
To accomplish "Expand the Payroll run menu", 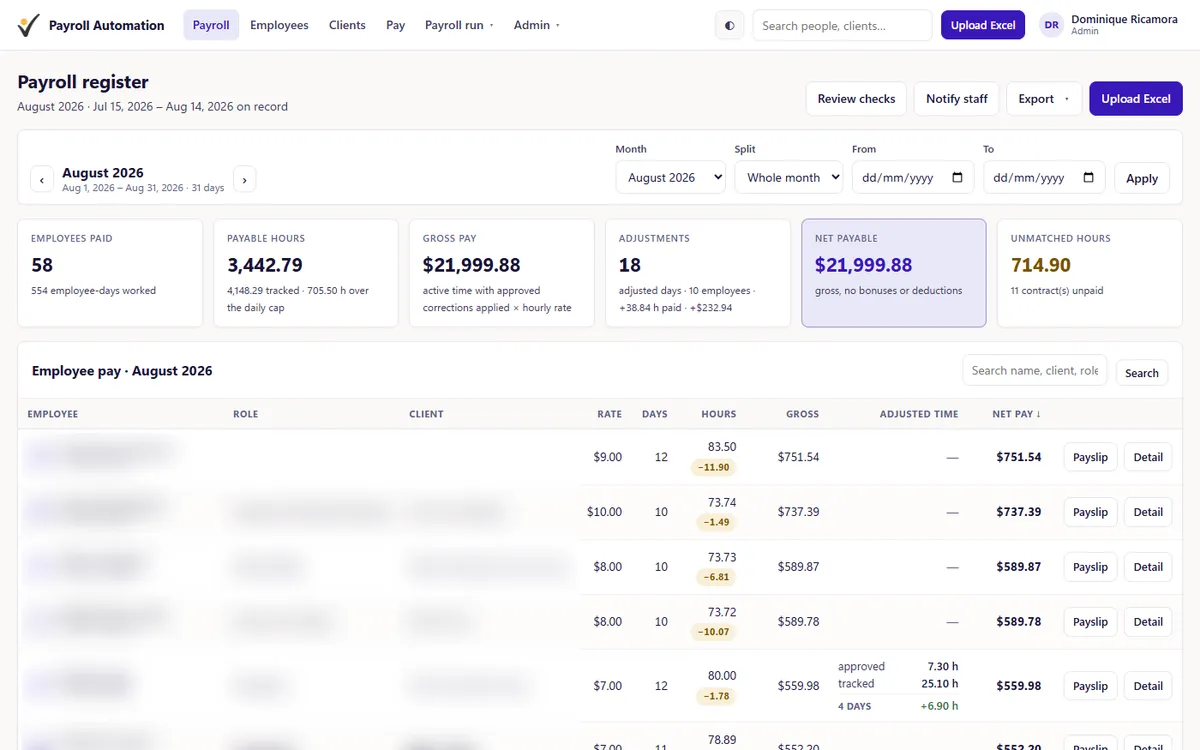I will coord(459,25).
